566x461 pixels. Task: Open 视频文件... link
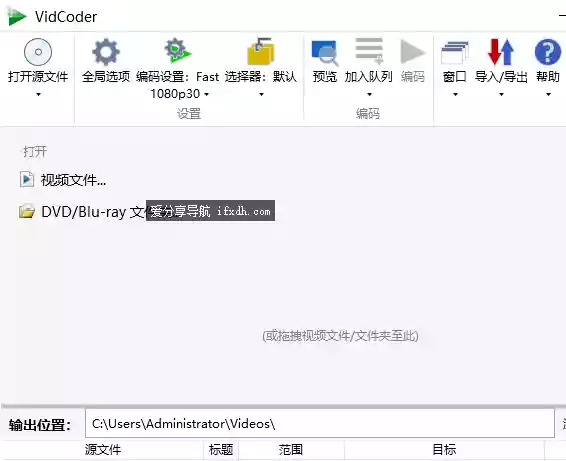click(x=73, y=180)
